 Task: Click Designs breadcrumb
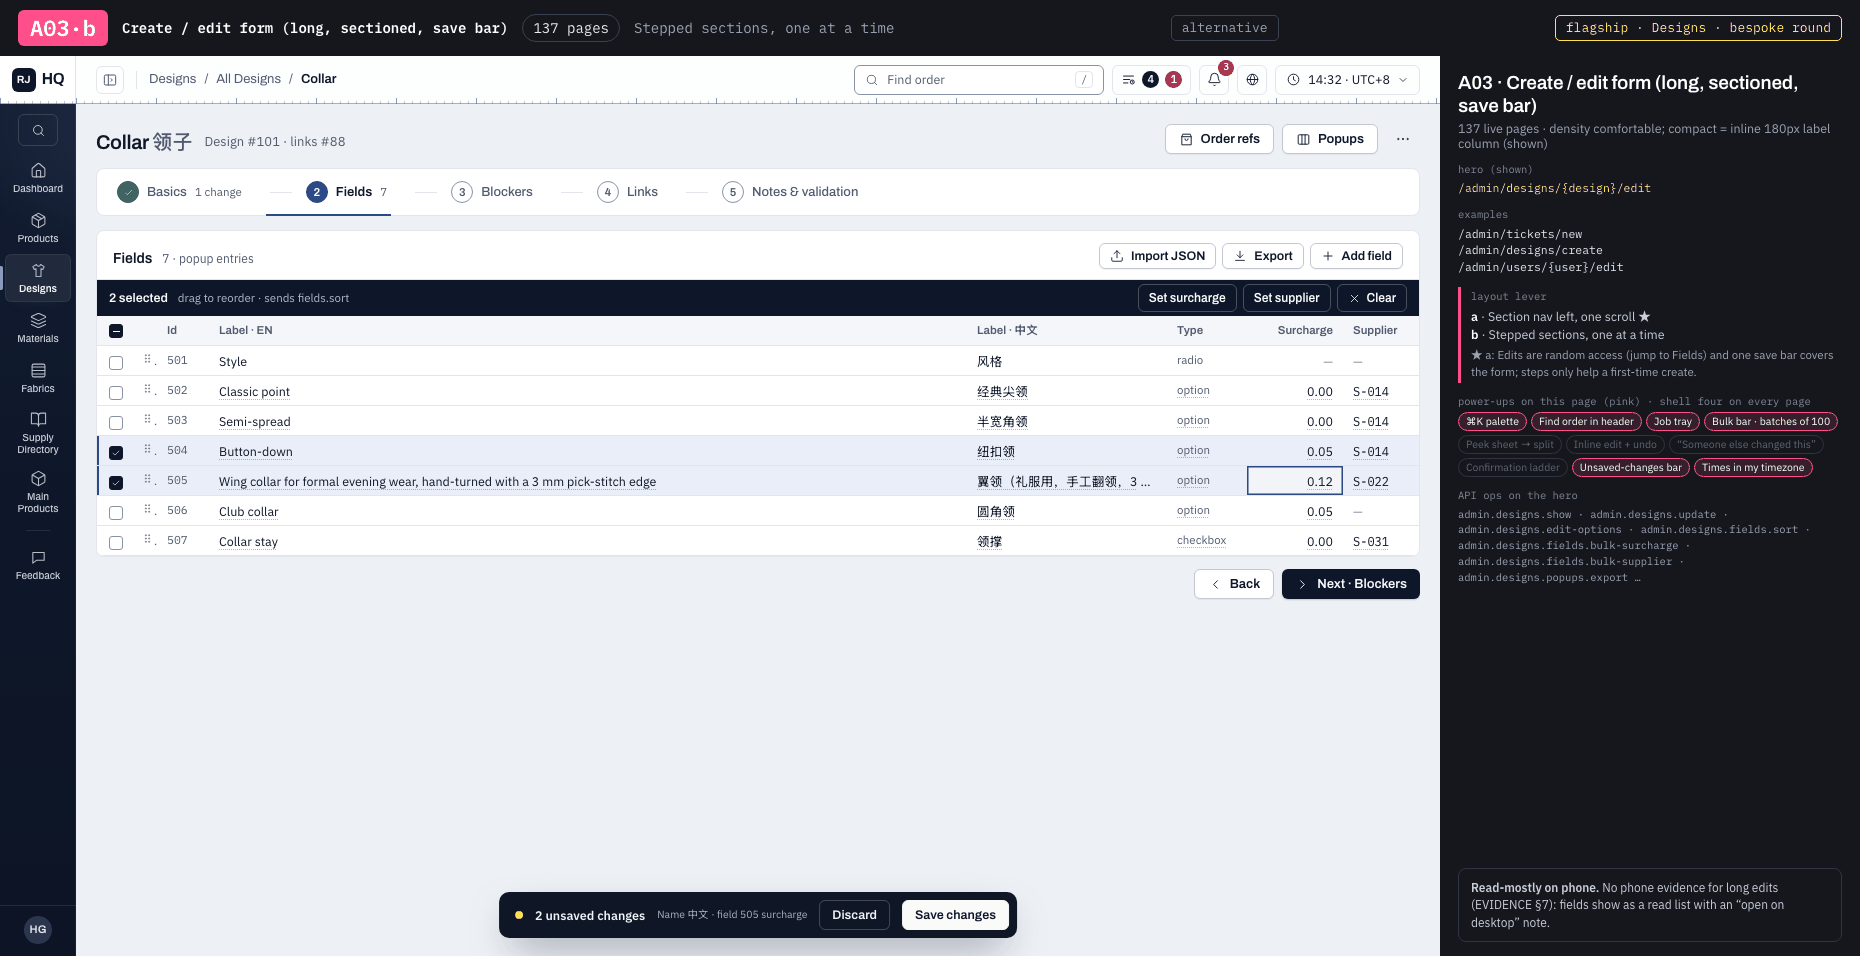(x=172, y=79)
